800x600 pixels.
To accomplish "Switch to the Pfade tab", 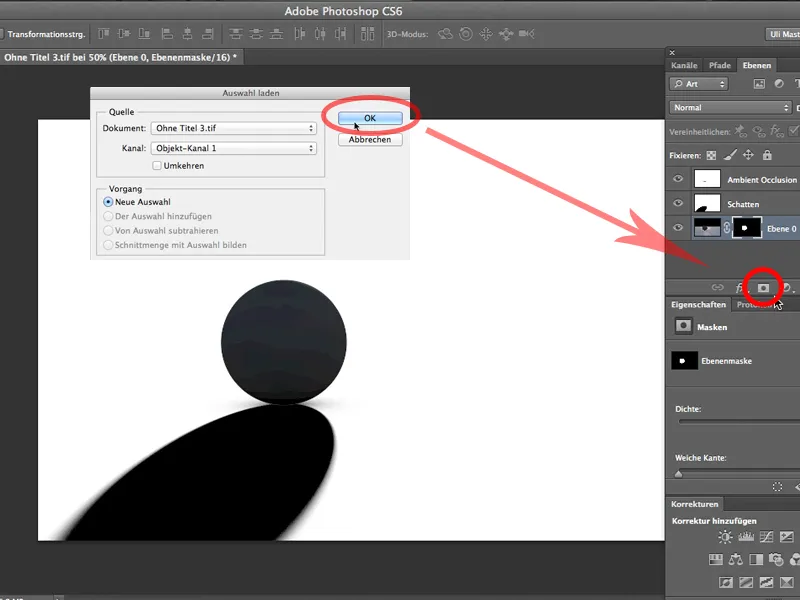I will [720, 65].
